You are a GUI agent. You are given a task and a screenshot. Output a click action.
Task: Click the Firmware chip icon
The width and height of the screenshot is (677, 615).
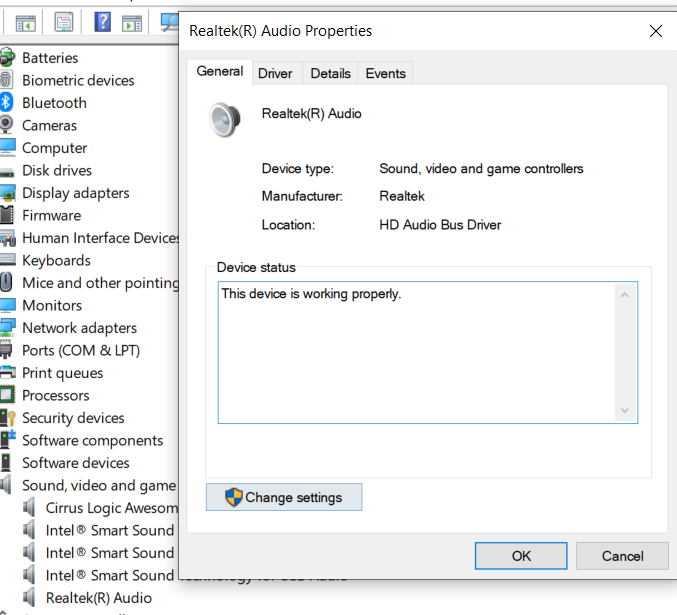coord(7,215)
